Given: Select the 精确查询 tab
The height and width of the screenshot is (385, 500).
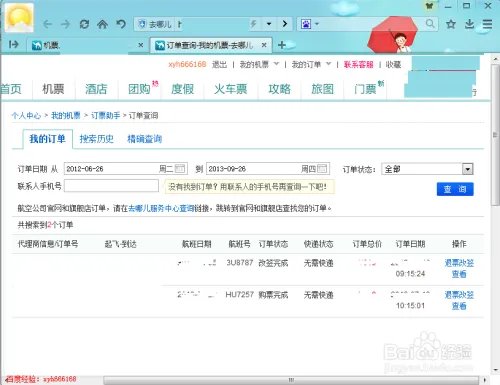Looking at the screenshot, I should coord(145,139).
